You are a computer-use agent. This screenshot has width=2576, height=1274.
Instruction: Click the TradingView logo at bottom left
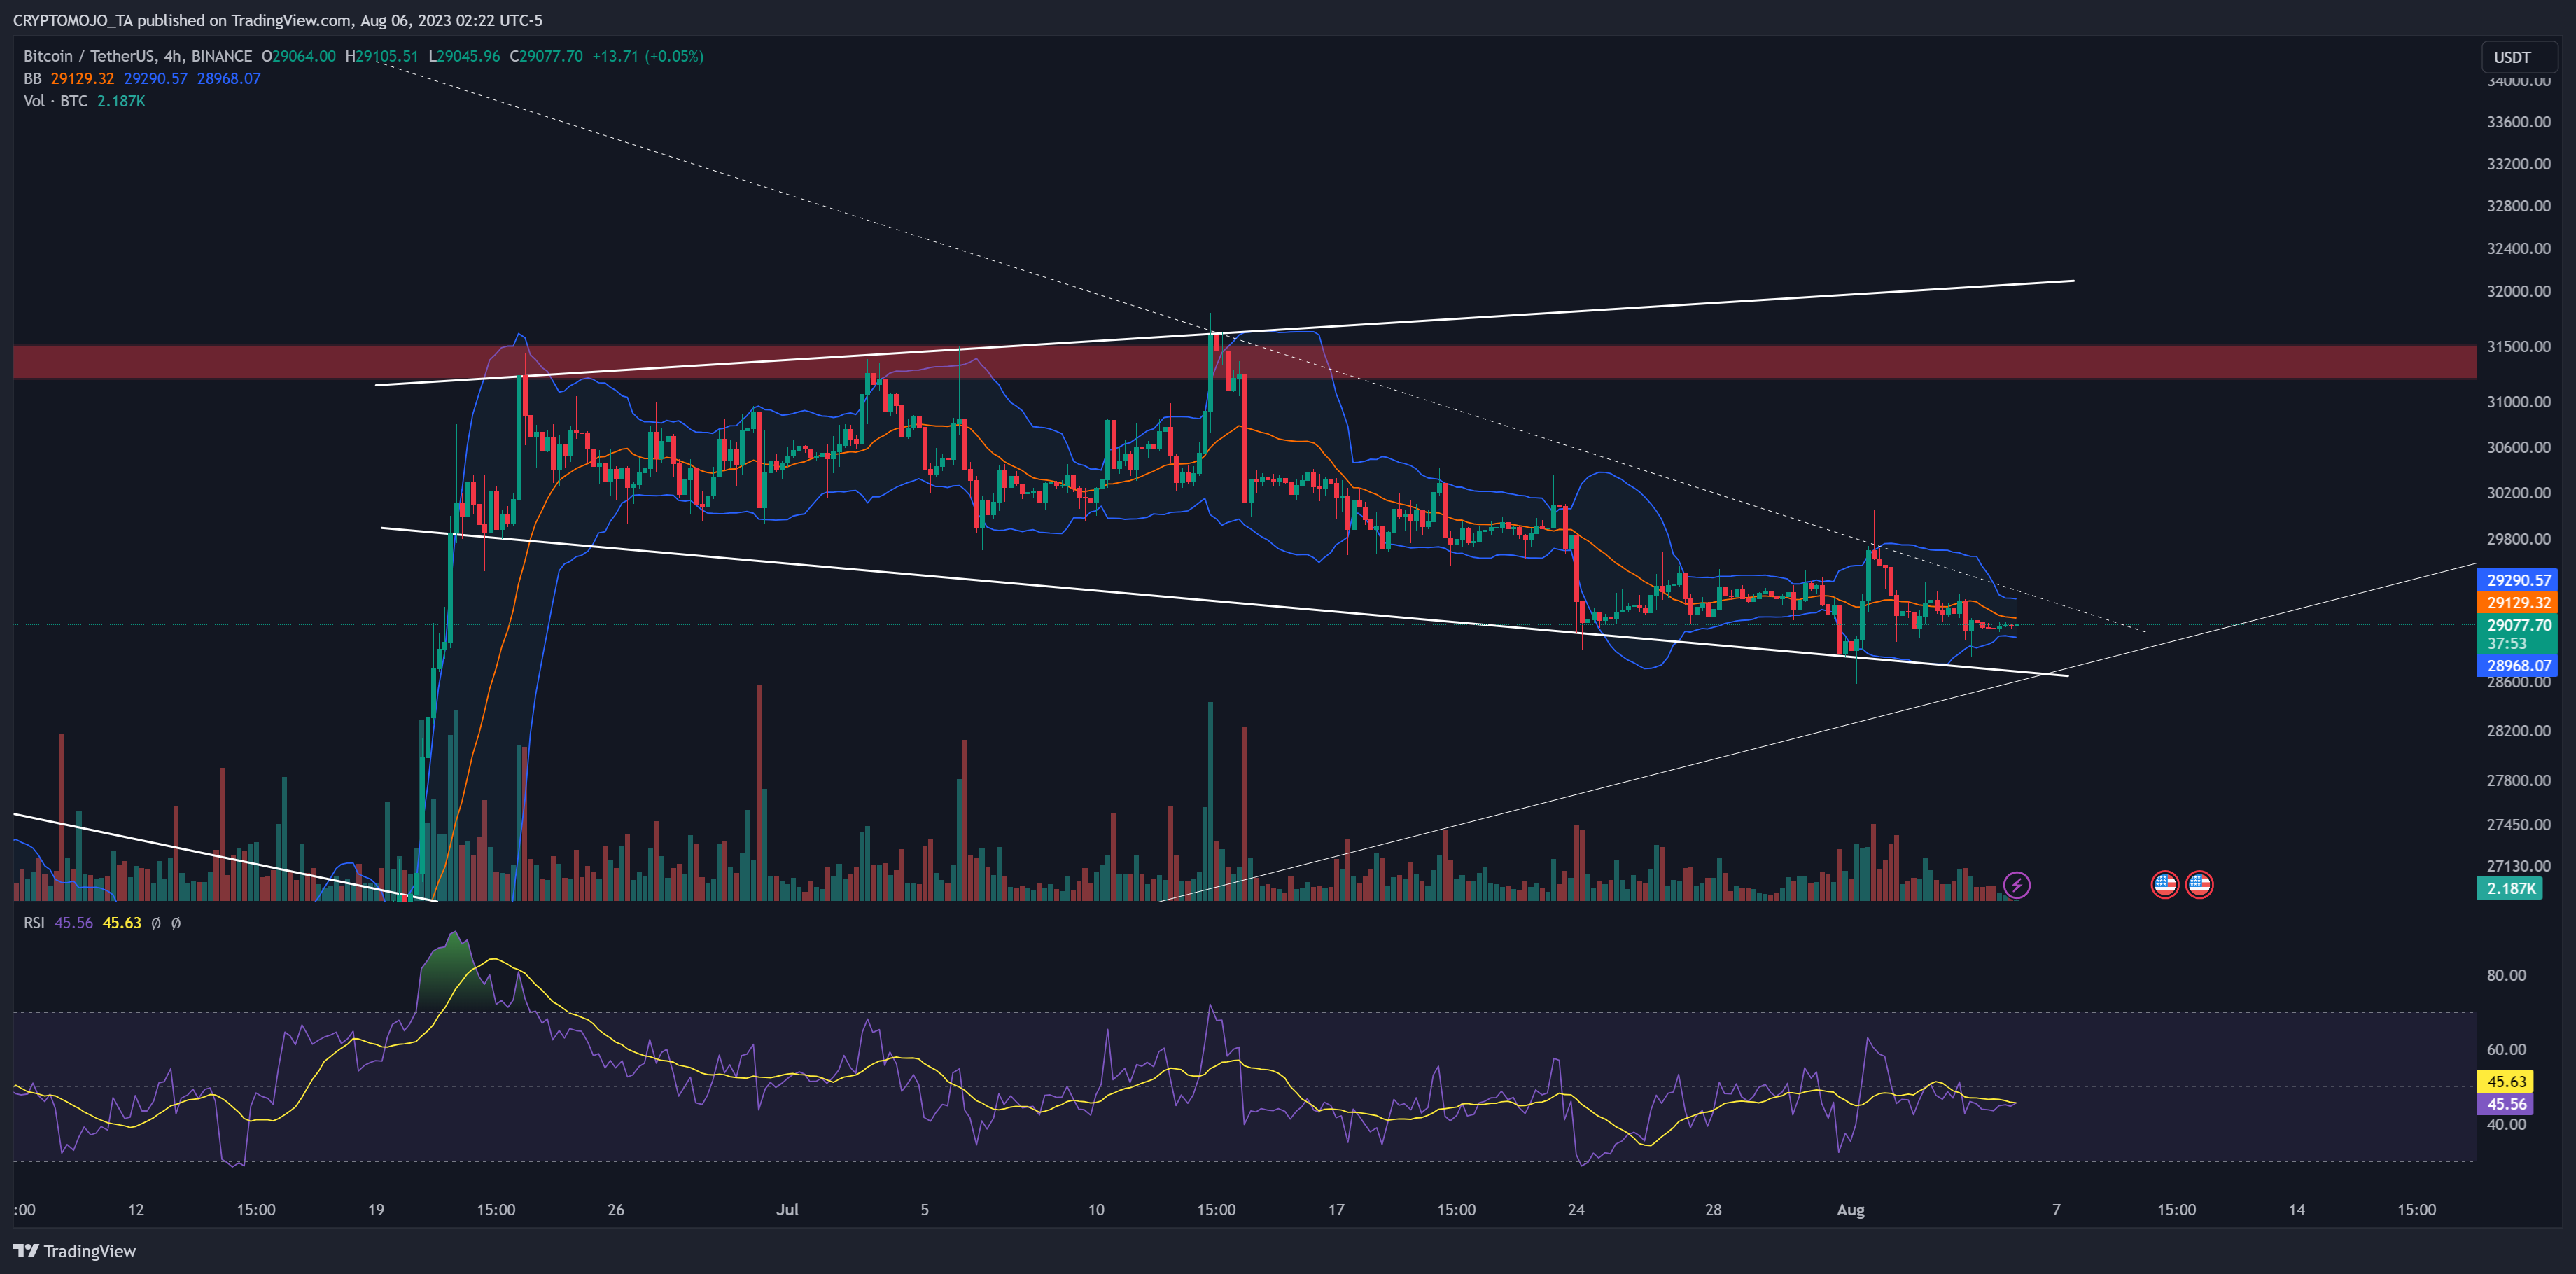(75, 1251)
